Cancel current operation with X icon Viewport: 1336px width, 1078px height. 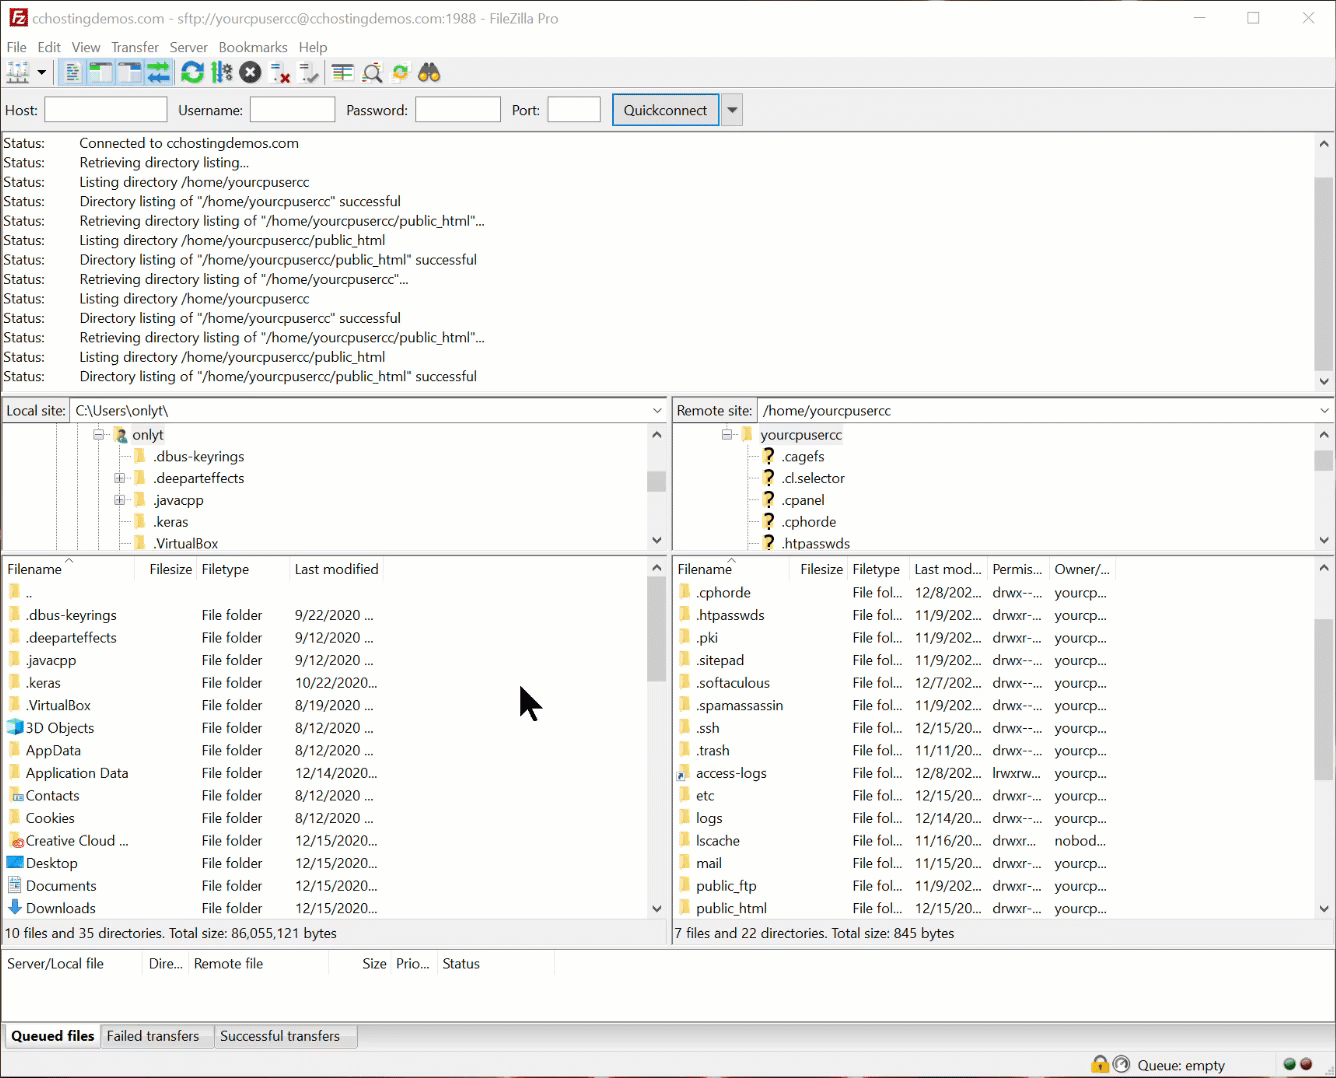[x=251, y=72]
